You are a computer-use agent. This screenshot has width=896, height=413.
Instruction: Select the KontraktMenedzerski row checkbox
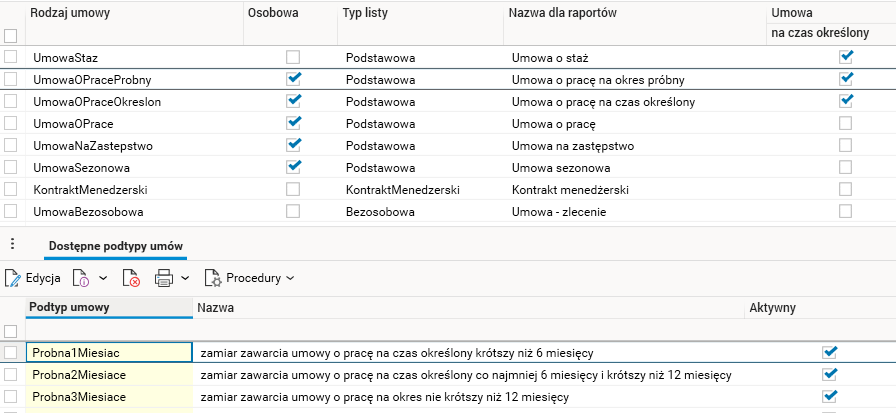point(11,189)
